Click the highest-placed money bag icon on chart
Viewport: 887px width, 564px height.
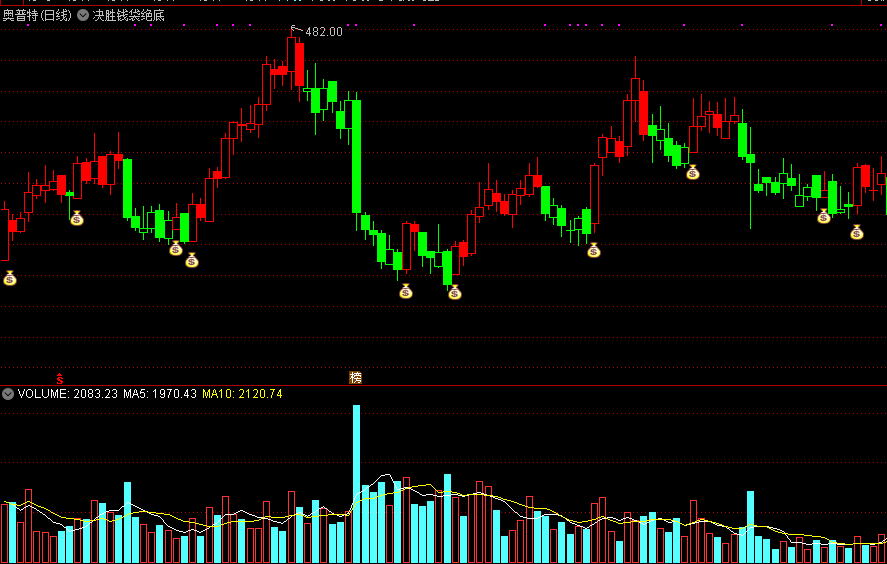(x=693, y=172)
